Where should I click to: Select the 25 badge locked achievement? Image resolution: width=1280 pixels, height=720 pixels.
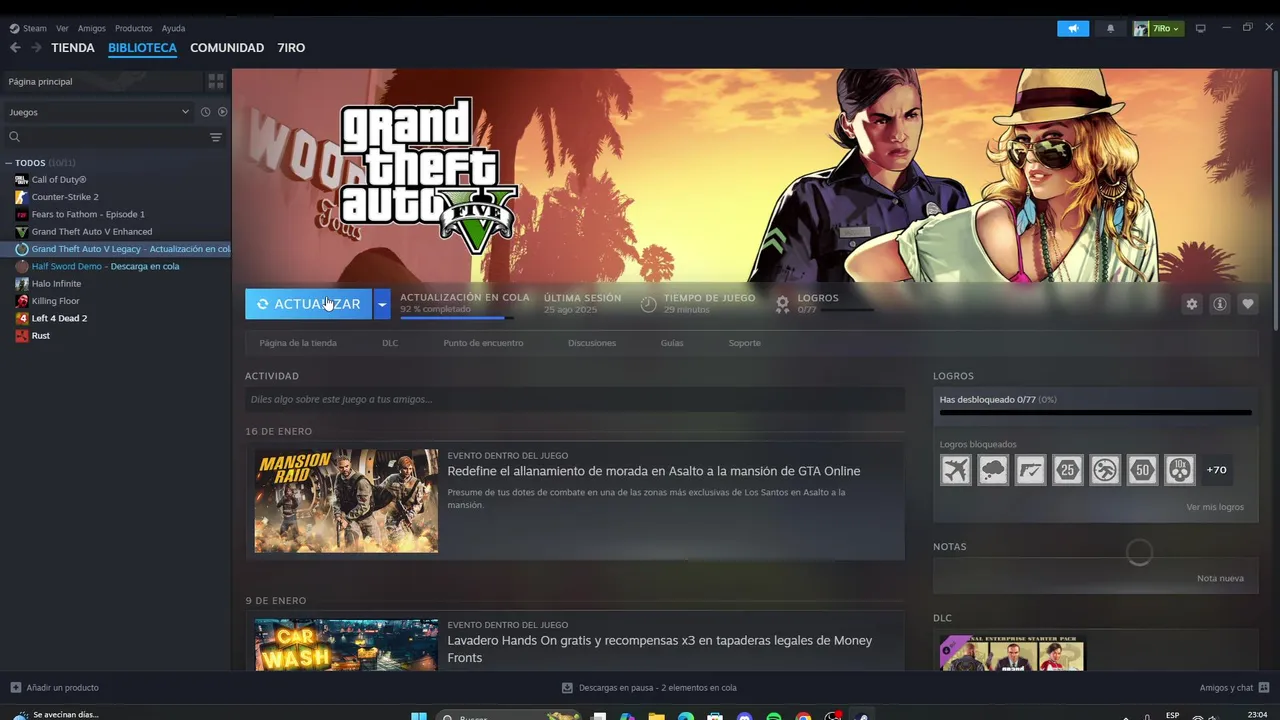click(x=1068, y=470)
